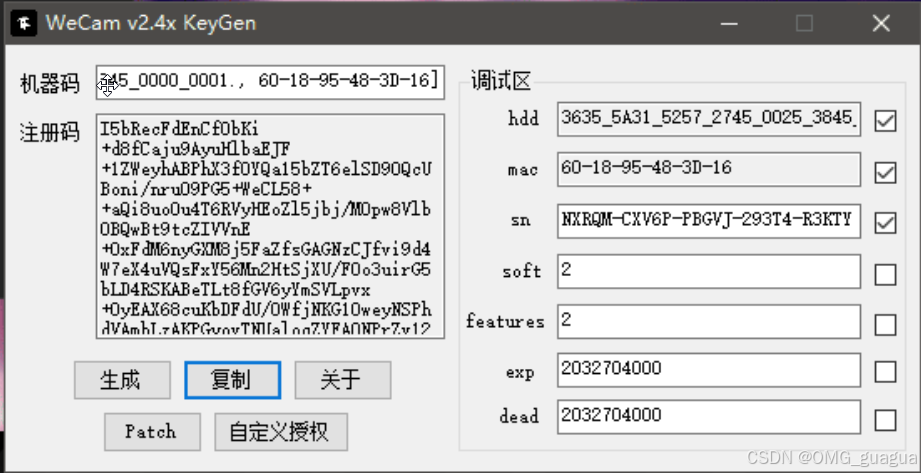Click the features label
The width and height of the screenshot is (921, 473).
[x=505, y=322]
